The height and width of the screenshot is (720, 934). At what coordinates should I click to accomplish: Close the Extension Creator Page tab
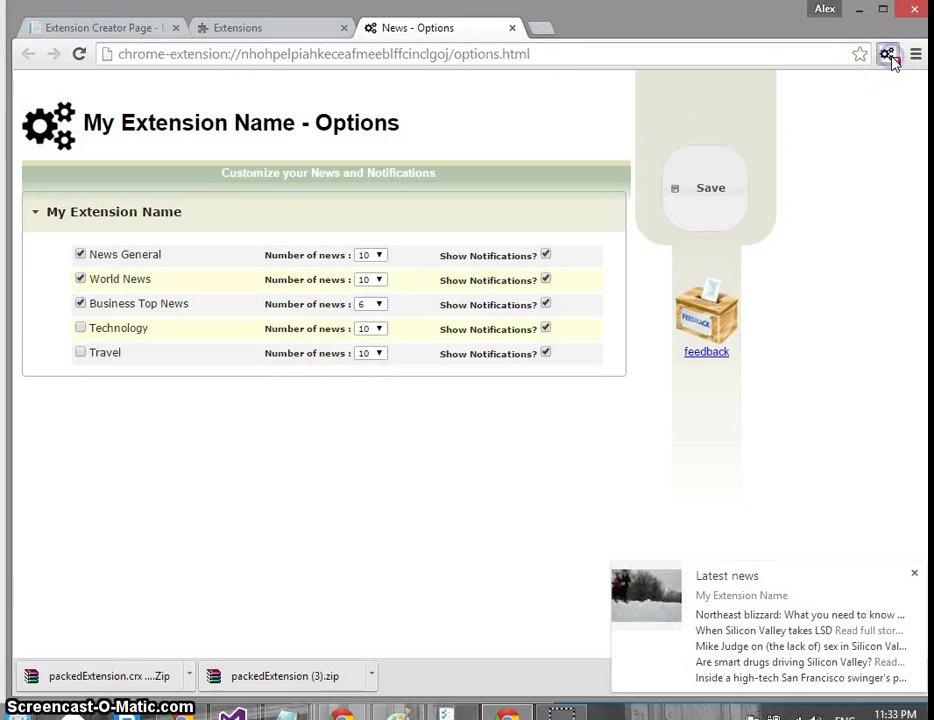tap(176, 28)
